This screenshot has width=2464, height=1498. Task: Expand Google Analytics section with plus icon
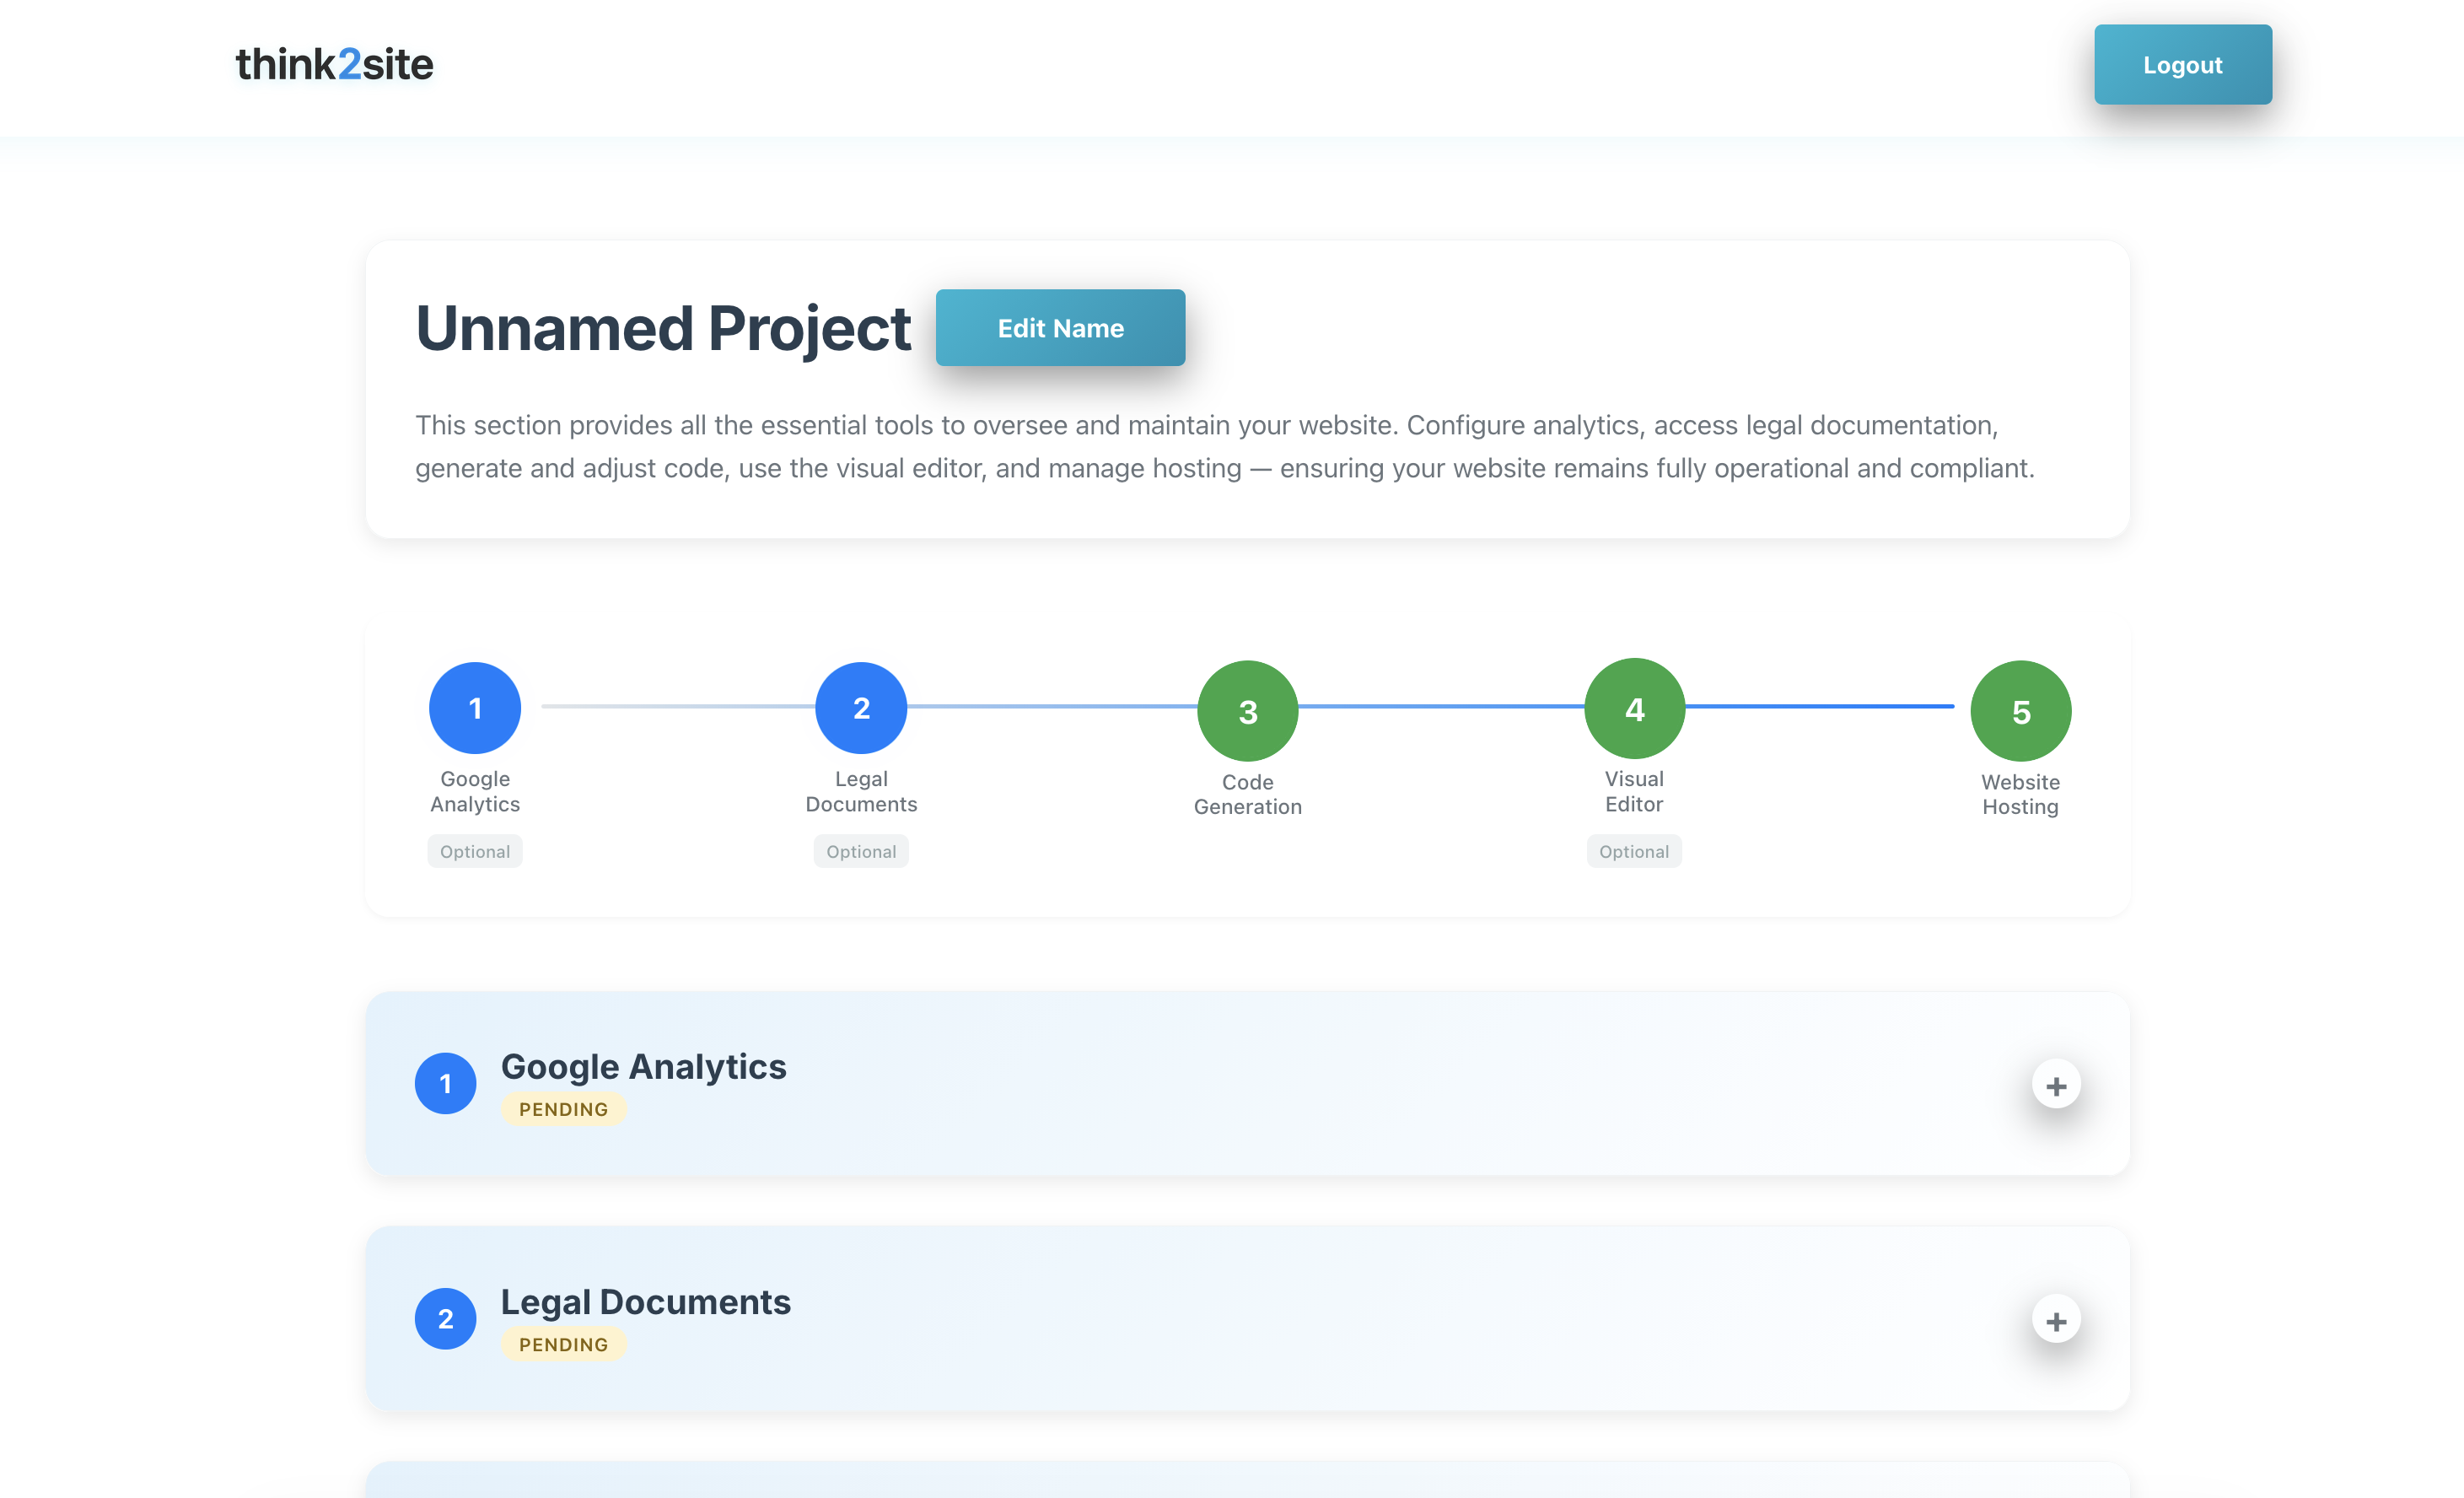pyautogui.click(x=2056, y=1085)
